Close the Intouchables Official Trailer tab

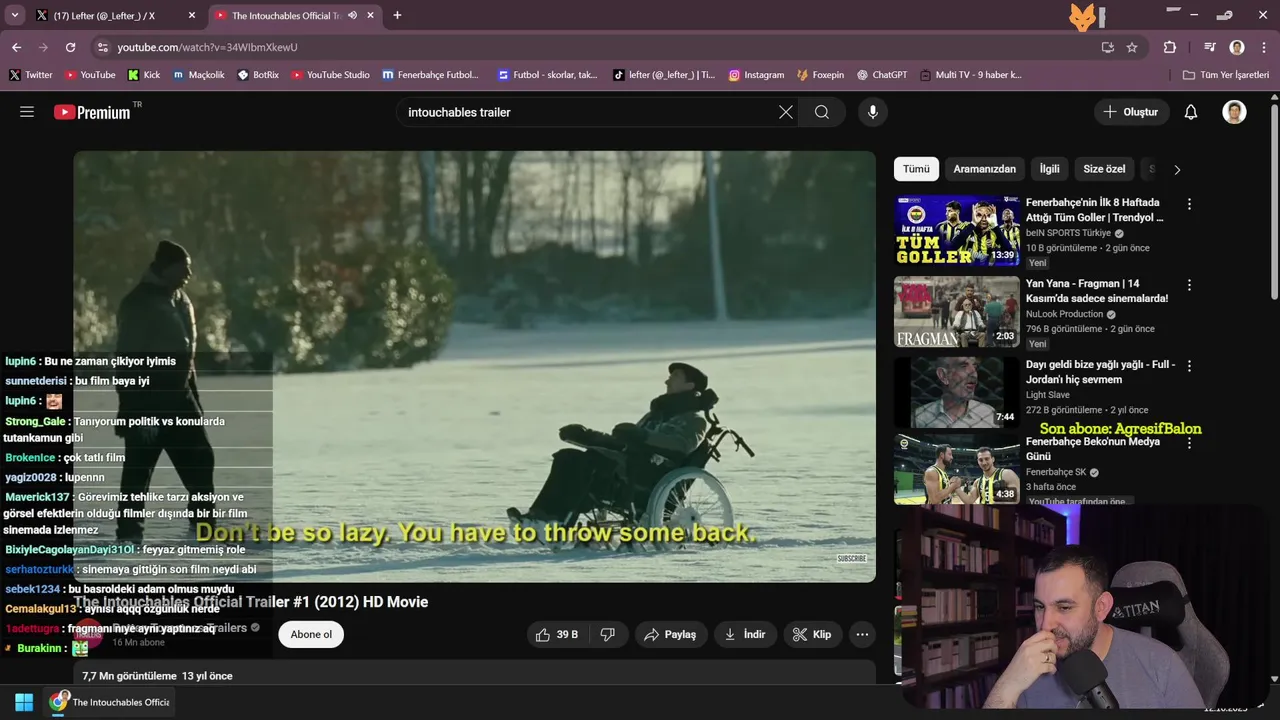(x=371, y=15)
